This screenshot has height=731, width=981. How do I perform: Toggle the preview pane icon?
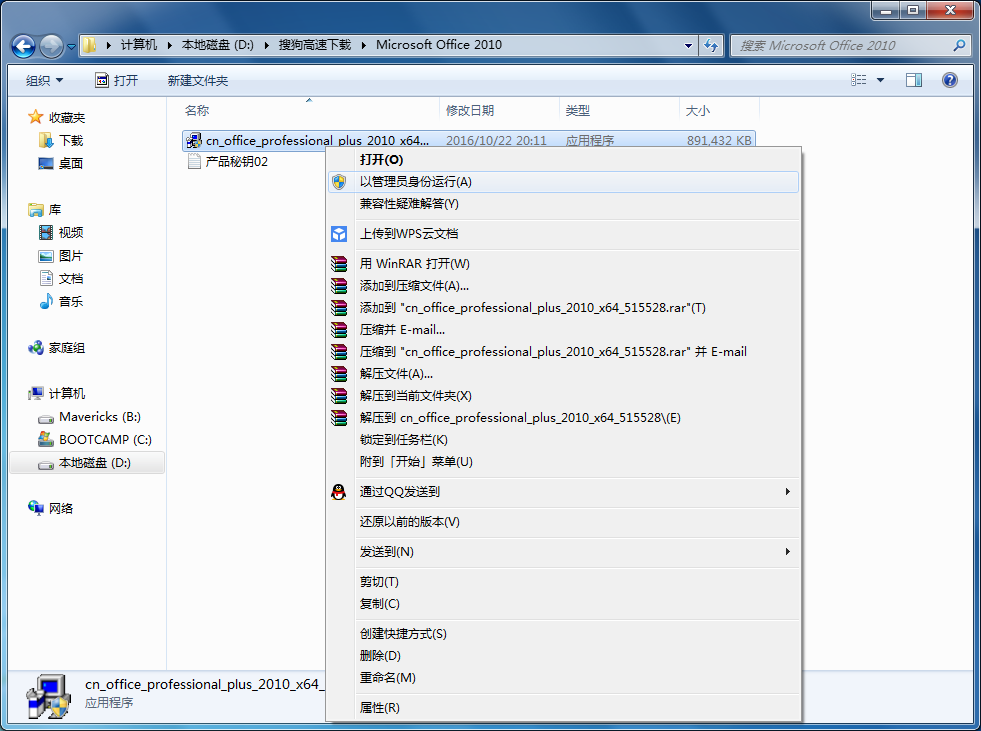pos(913,80)
